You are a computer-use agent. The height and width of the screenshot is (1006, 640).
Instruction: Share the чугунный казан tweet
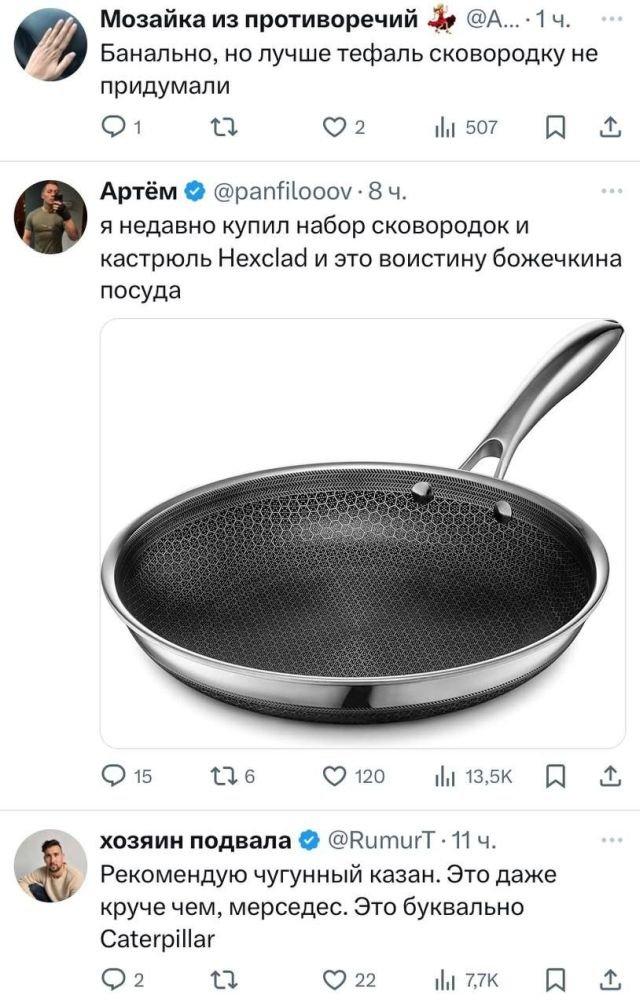(611, 980)
